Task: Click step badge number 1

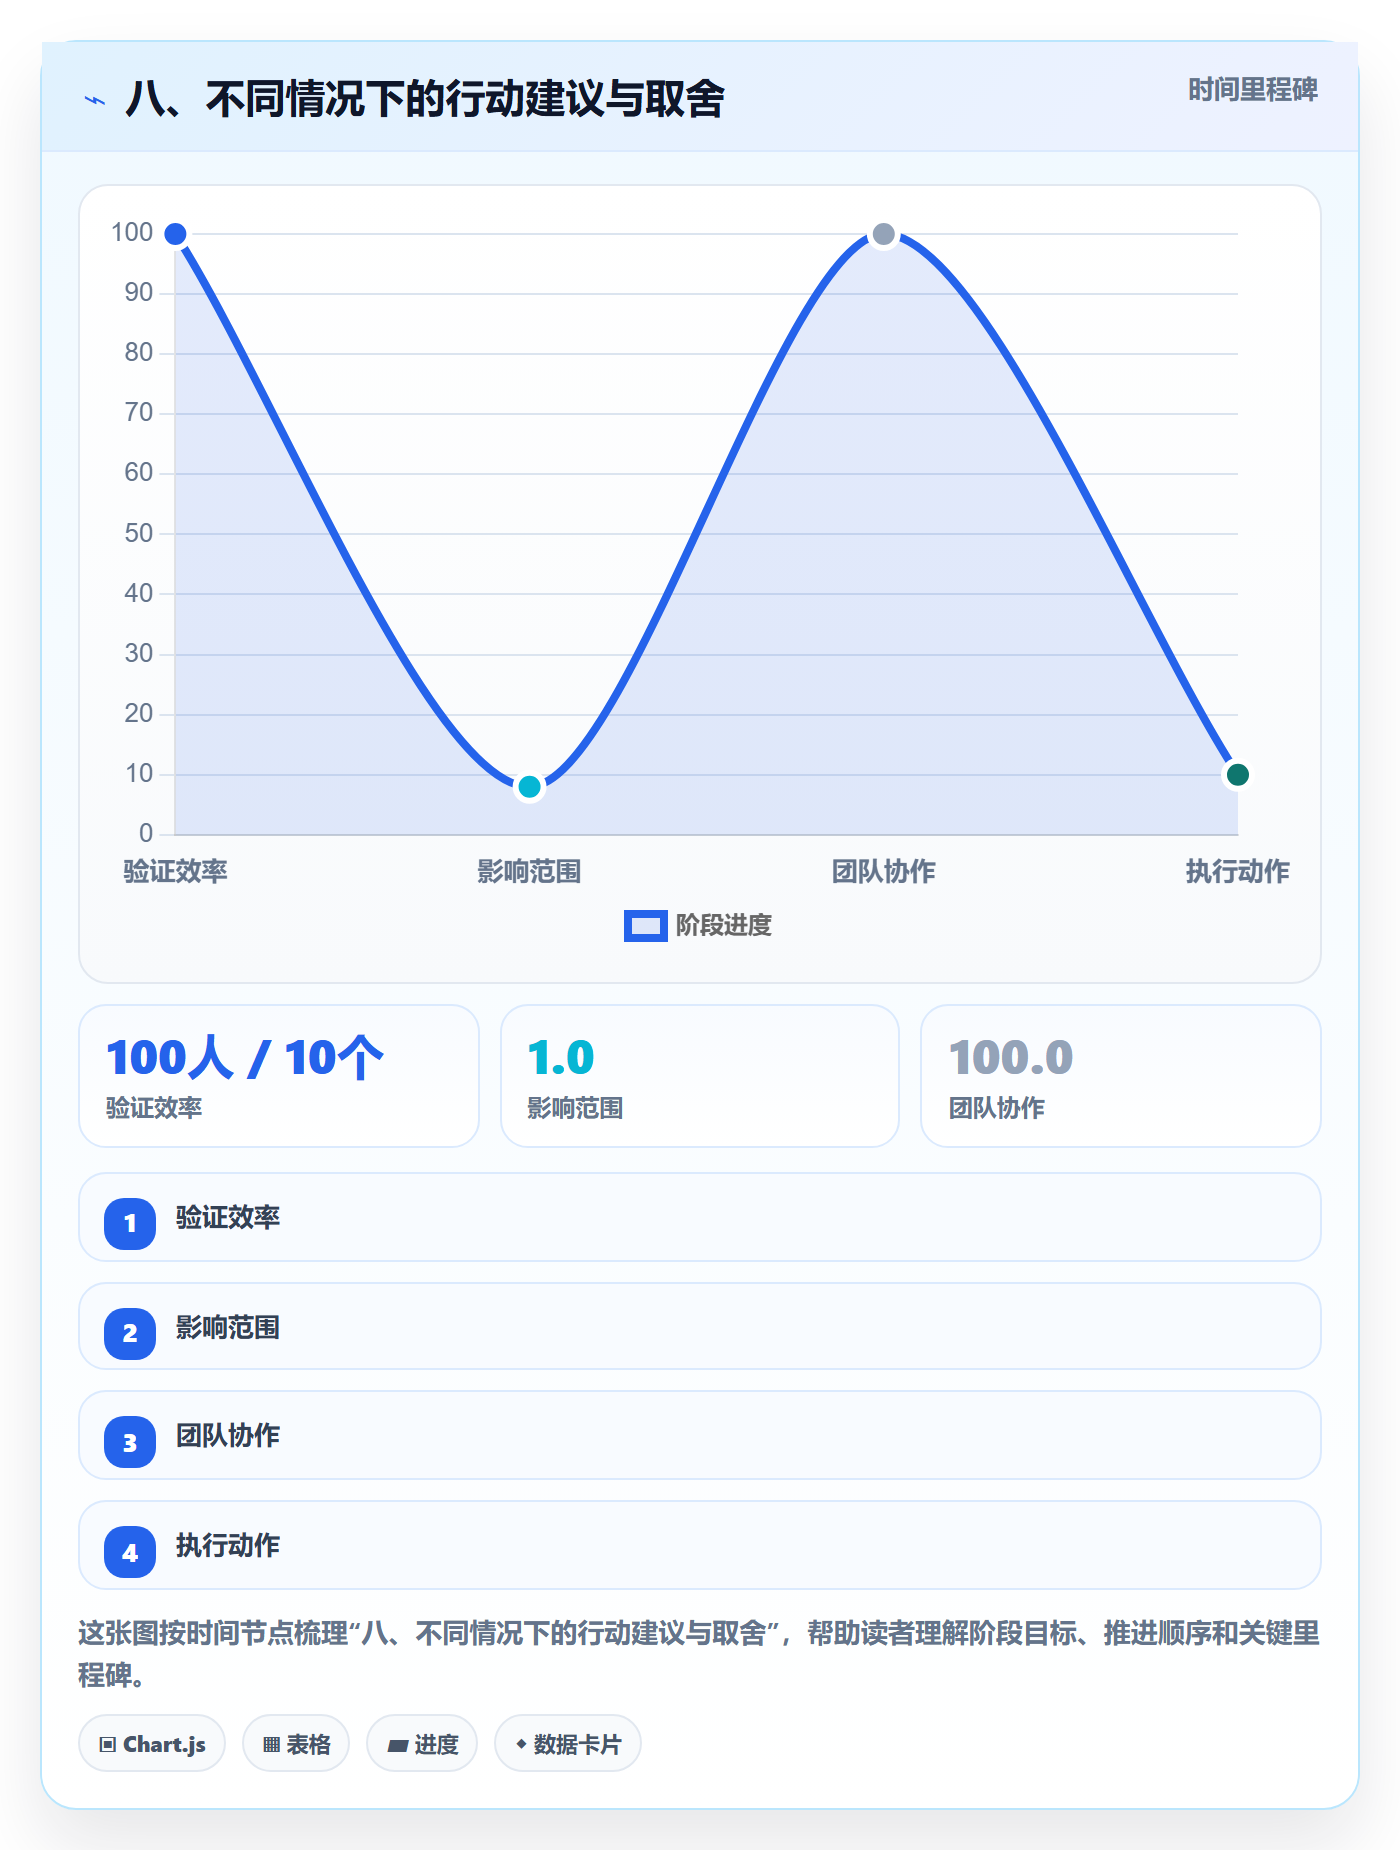Action: tap(130, 1223)
